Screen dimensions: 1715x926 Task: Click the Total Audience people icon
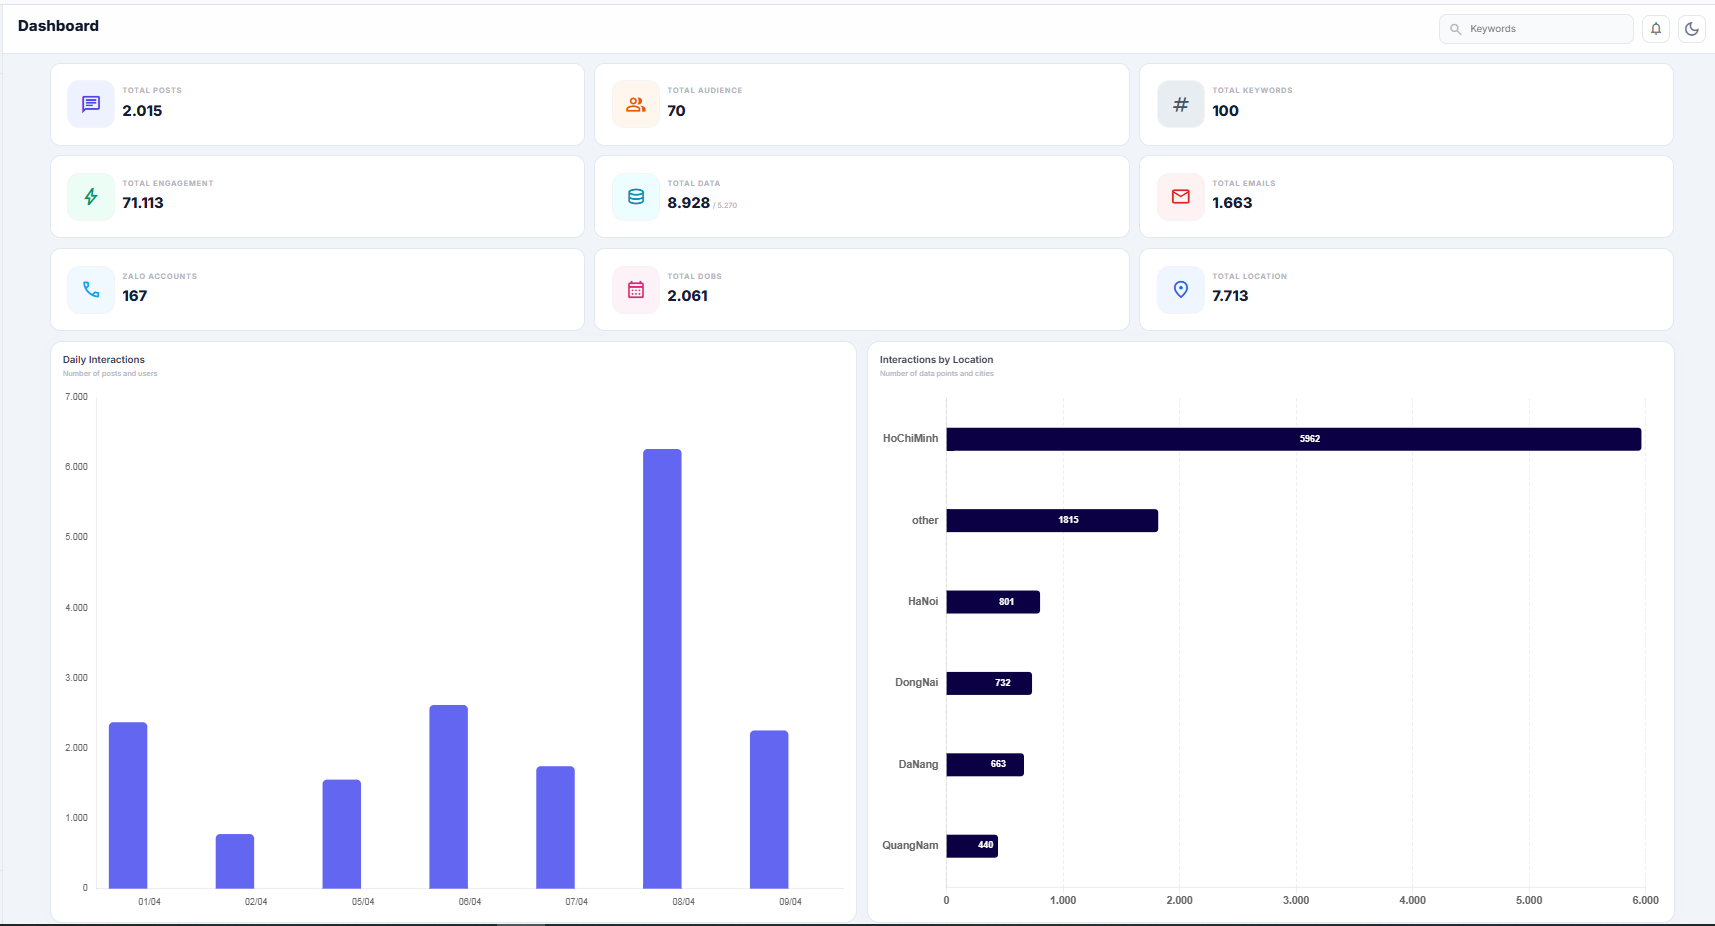tap(636, 104)
